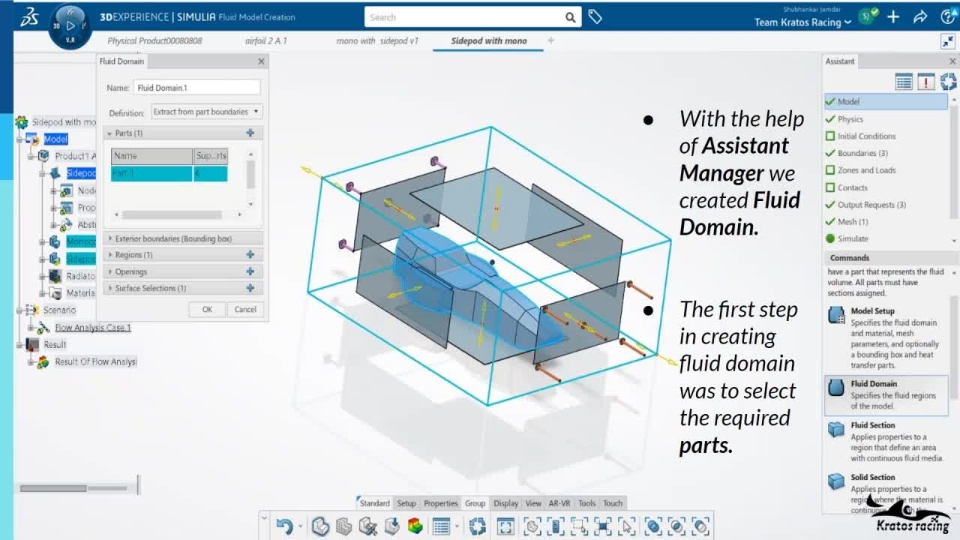Click the search magnifier icon

coord(570,17)
